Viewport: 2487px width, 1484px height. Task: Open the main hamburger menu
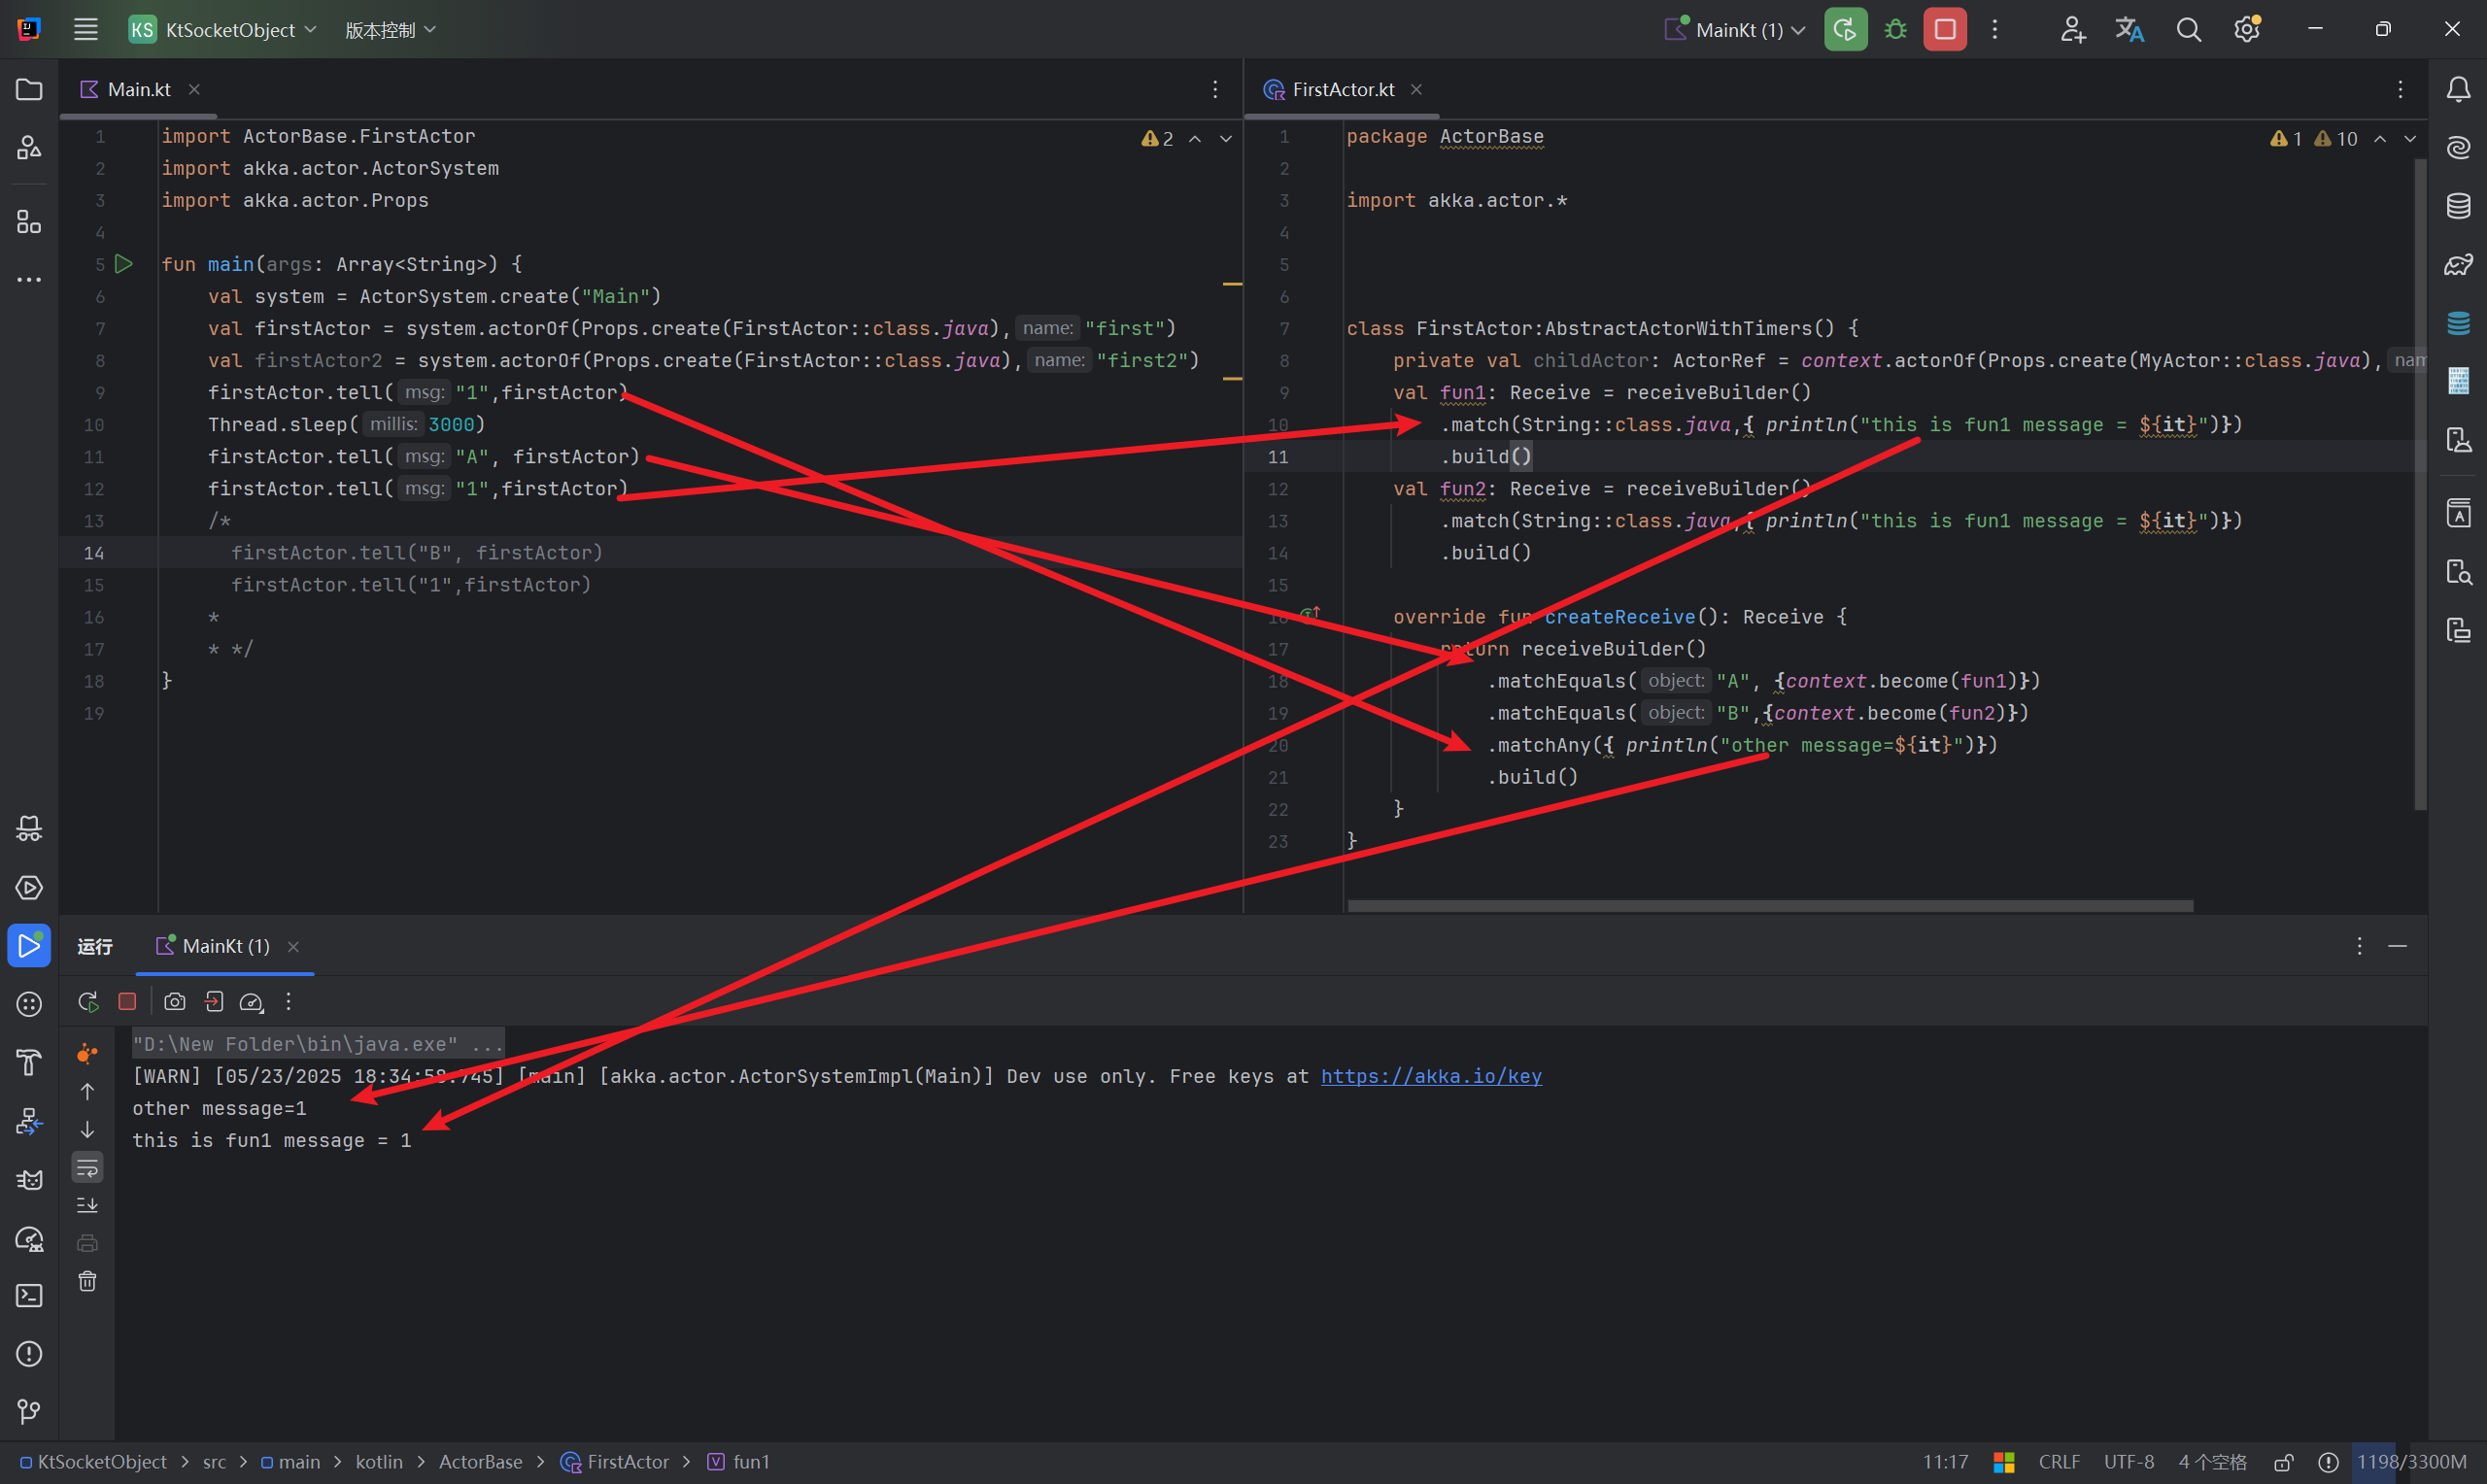[x=85, y=29]
